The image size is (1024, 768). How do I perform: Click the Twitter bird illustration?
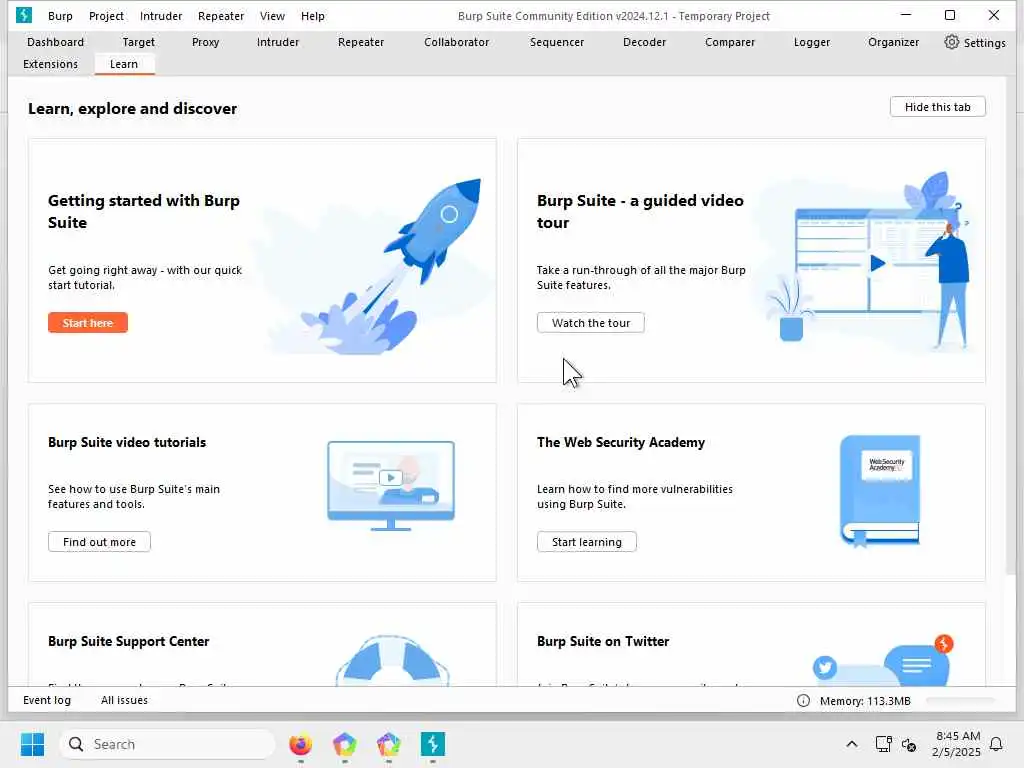click(x=825, y=667)
